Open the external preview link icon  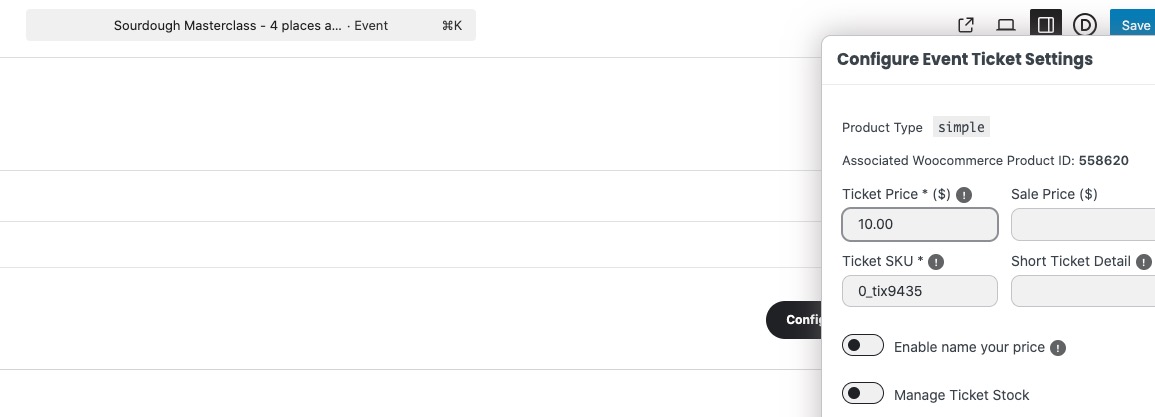point(966,25)
